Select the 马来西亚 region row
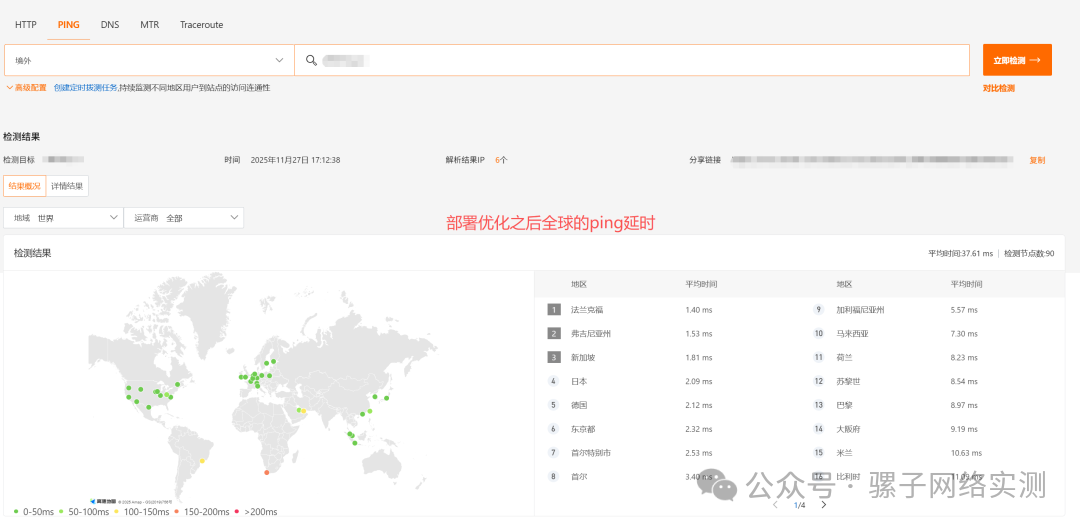Screen dimensions: 1080x528 [933, 334]
